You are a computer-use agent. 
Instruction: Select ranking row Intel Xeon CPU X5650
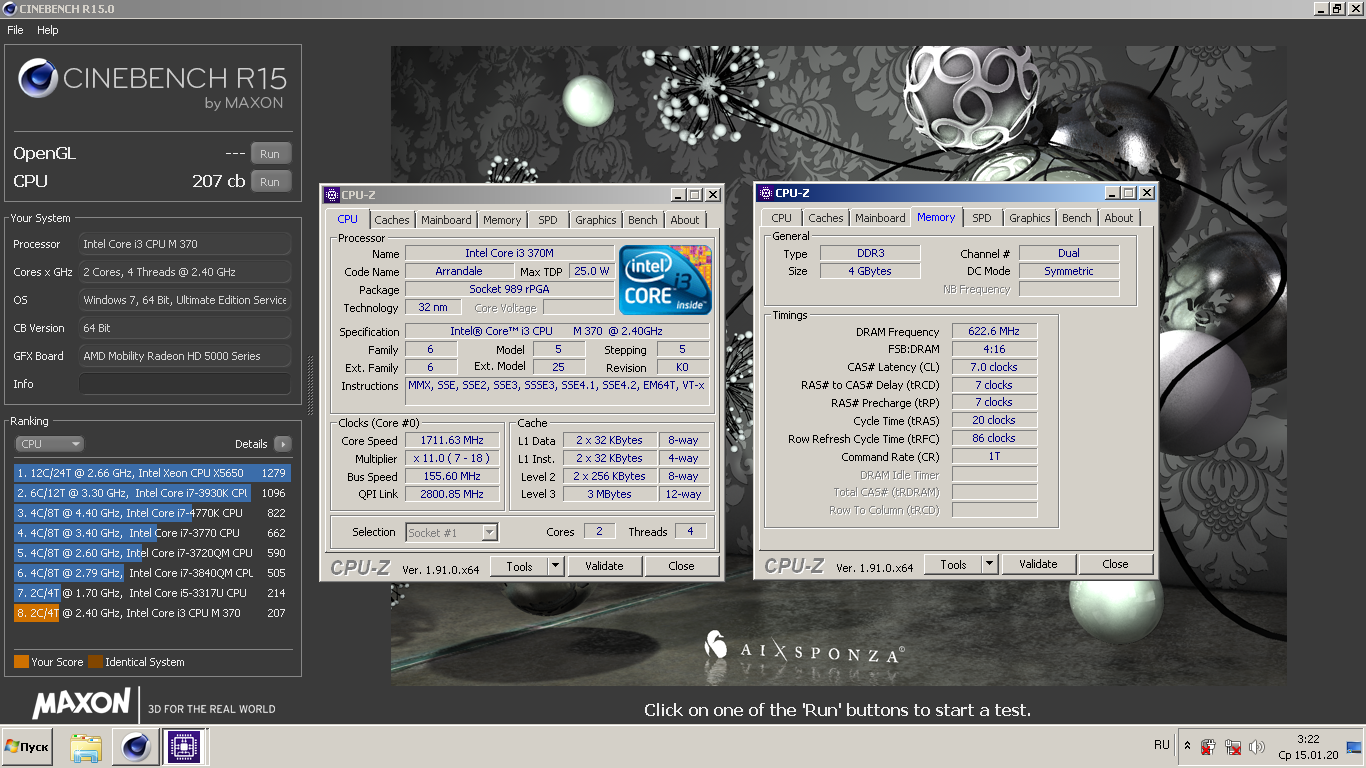152,473
